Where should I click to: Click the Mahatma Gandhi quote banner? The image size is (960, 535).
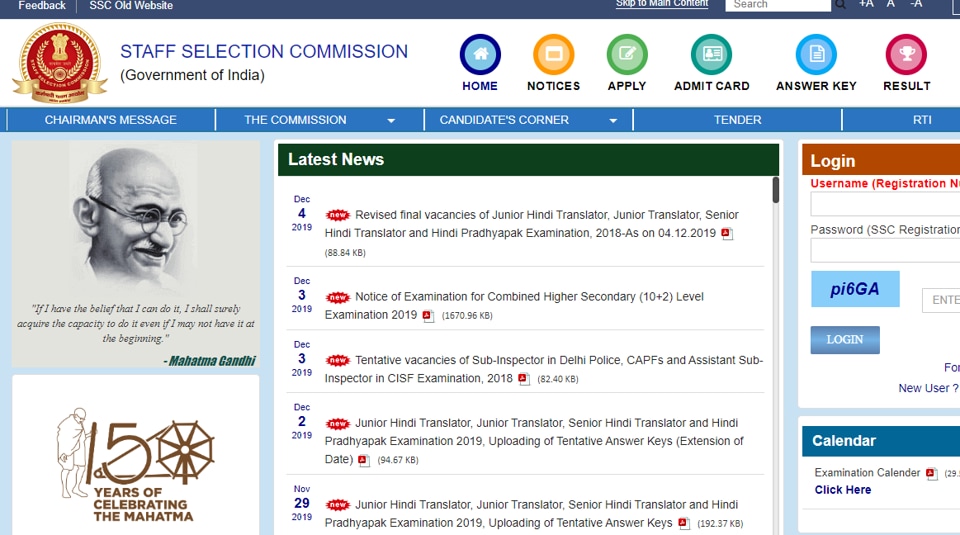[x=135, y=254]
